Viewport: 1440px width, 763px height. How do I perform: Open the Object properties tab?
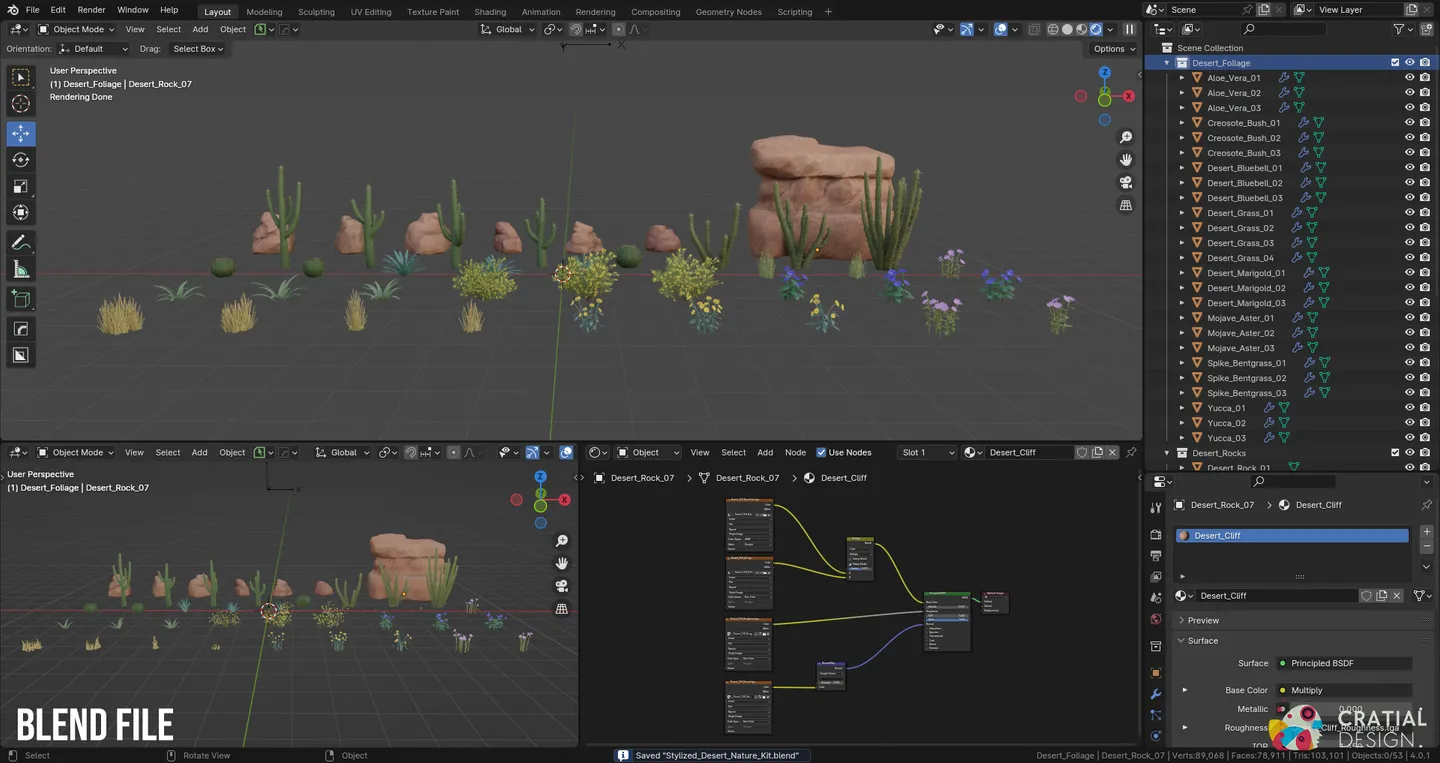[x=1156, y=673]
